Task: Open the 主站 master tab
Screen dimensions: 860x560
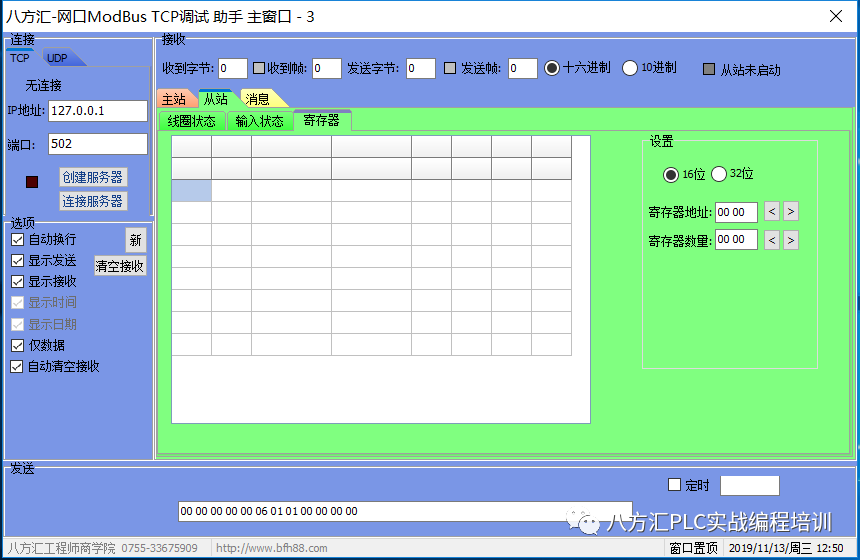Action: [173, 99]
